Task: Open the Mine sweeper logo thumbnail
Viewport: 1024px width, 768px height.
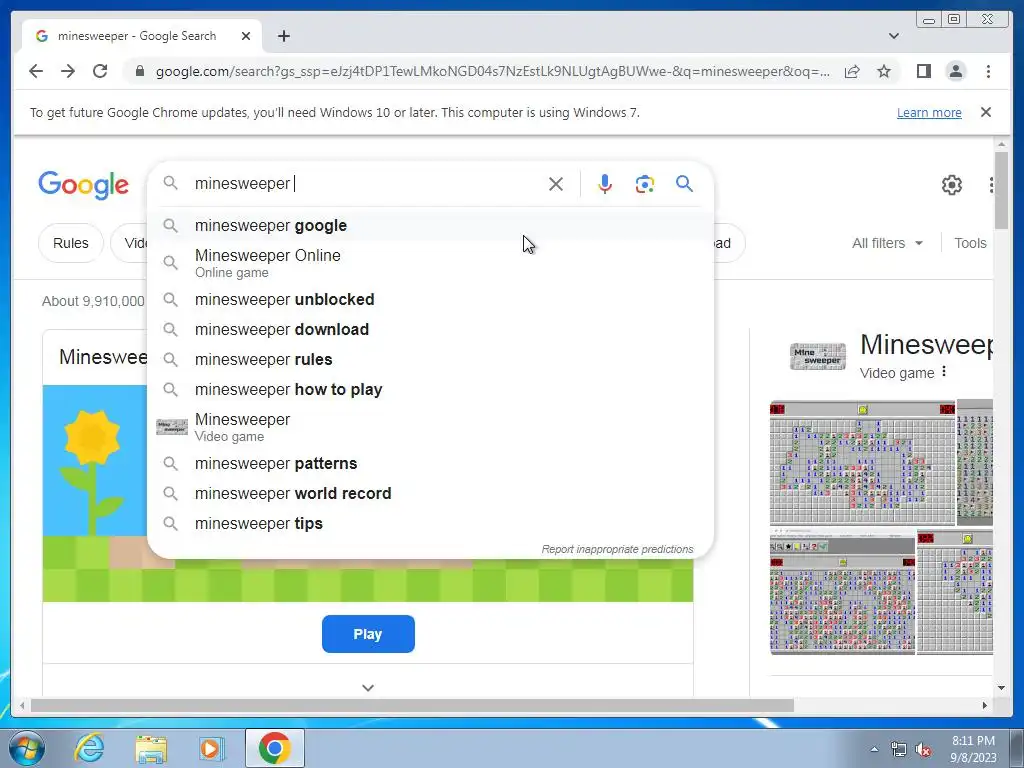Action: (818, 357)
